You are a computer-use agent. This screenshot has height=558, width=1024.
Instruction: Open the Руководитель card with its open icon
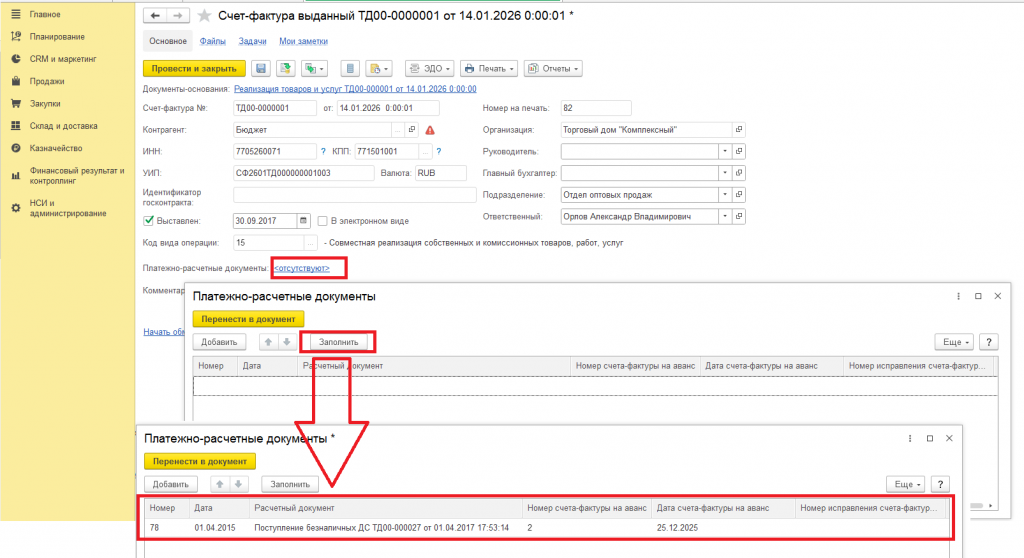pyautogui.click(x=739, y=151)
